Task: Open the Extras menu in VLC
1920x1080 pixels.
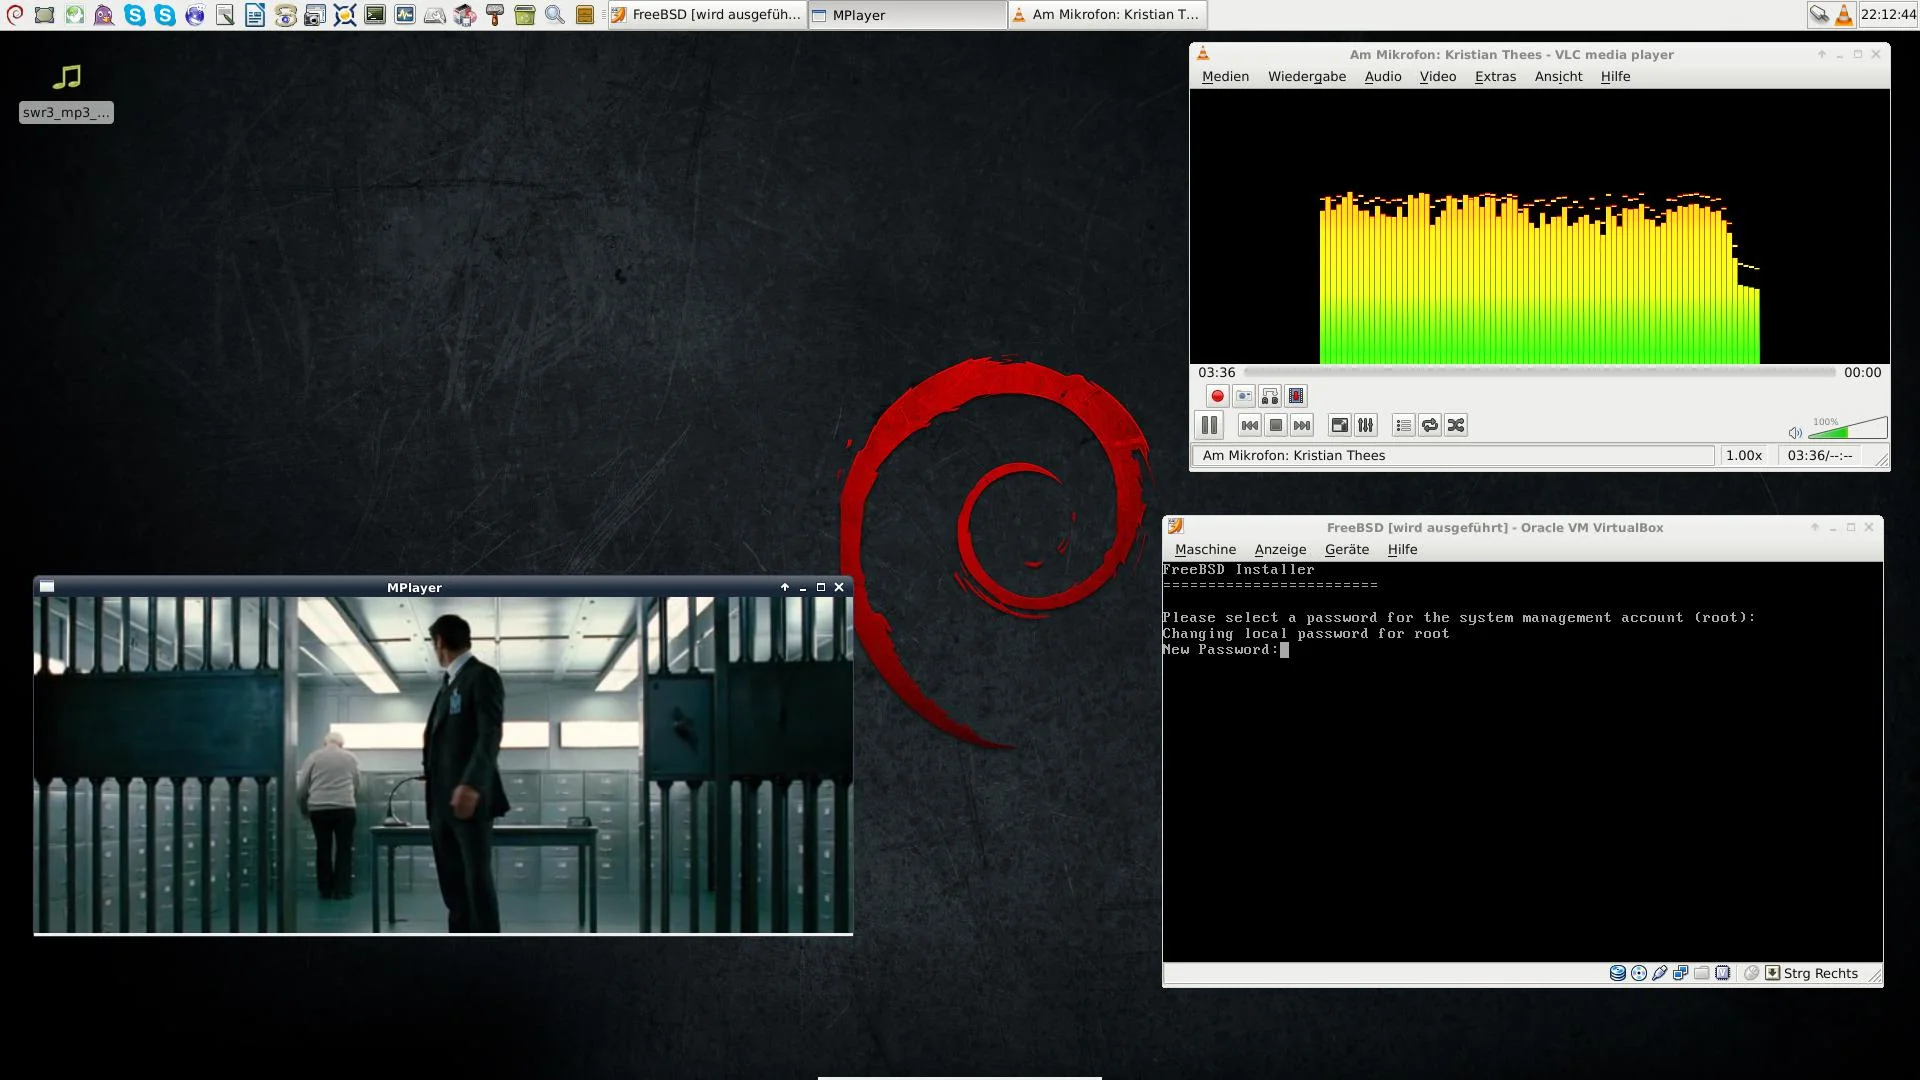Action: [x=1495, y=77]
